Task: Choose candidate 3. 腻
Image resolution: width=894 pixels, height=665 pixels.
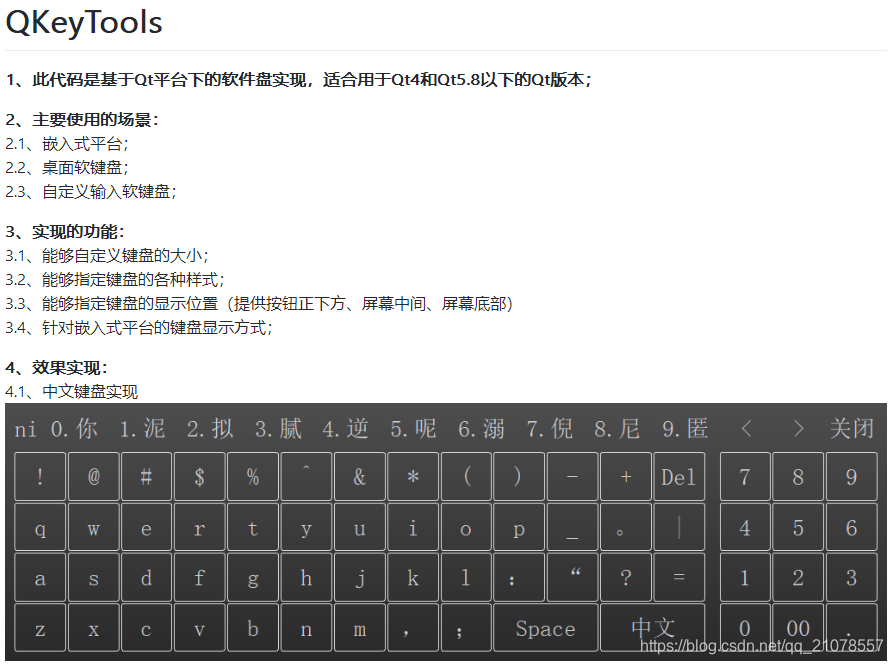Action: coord(278,428)
